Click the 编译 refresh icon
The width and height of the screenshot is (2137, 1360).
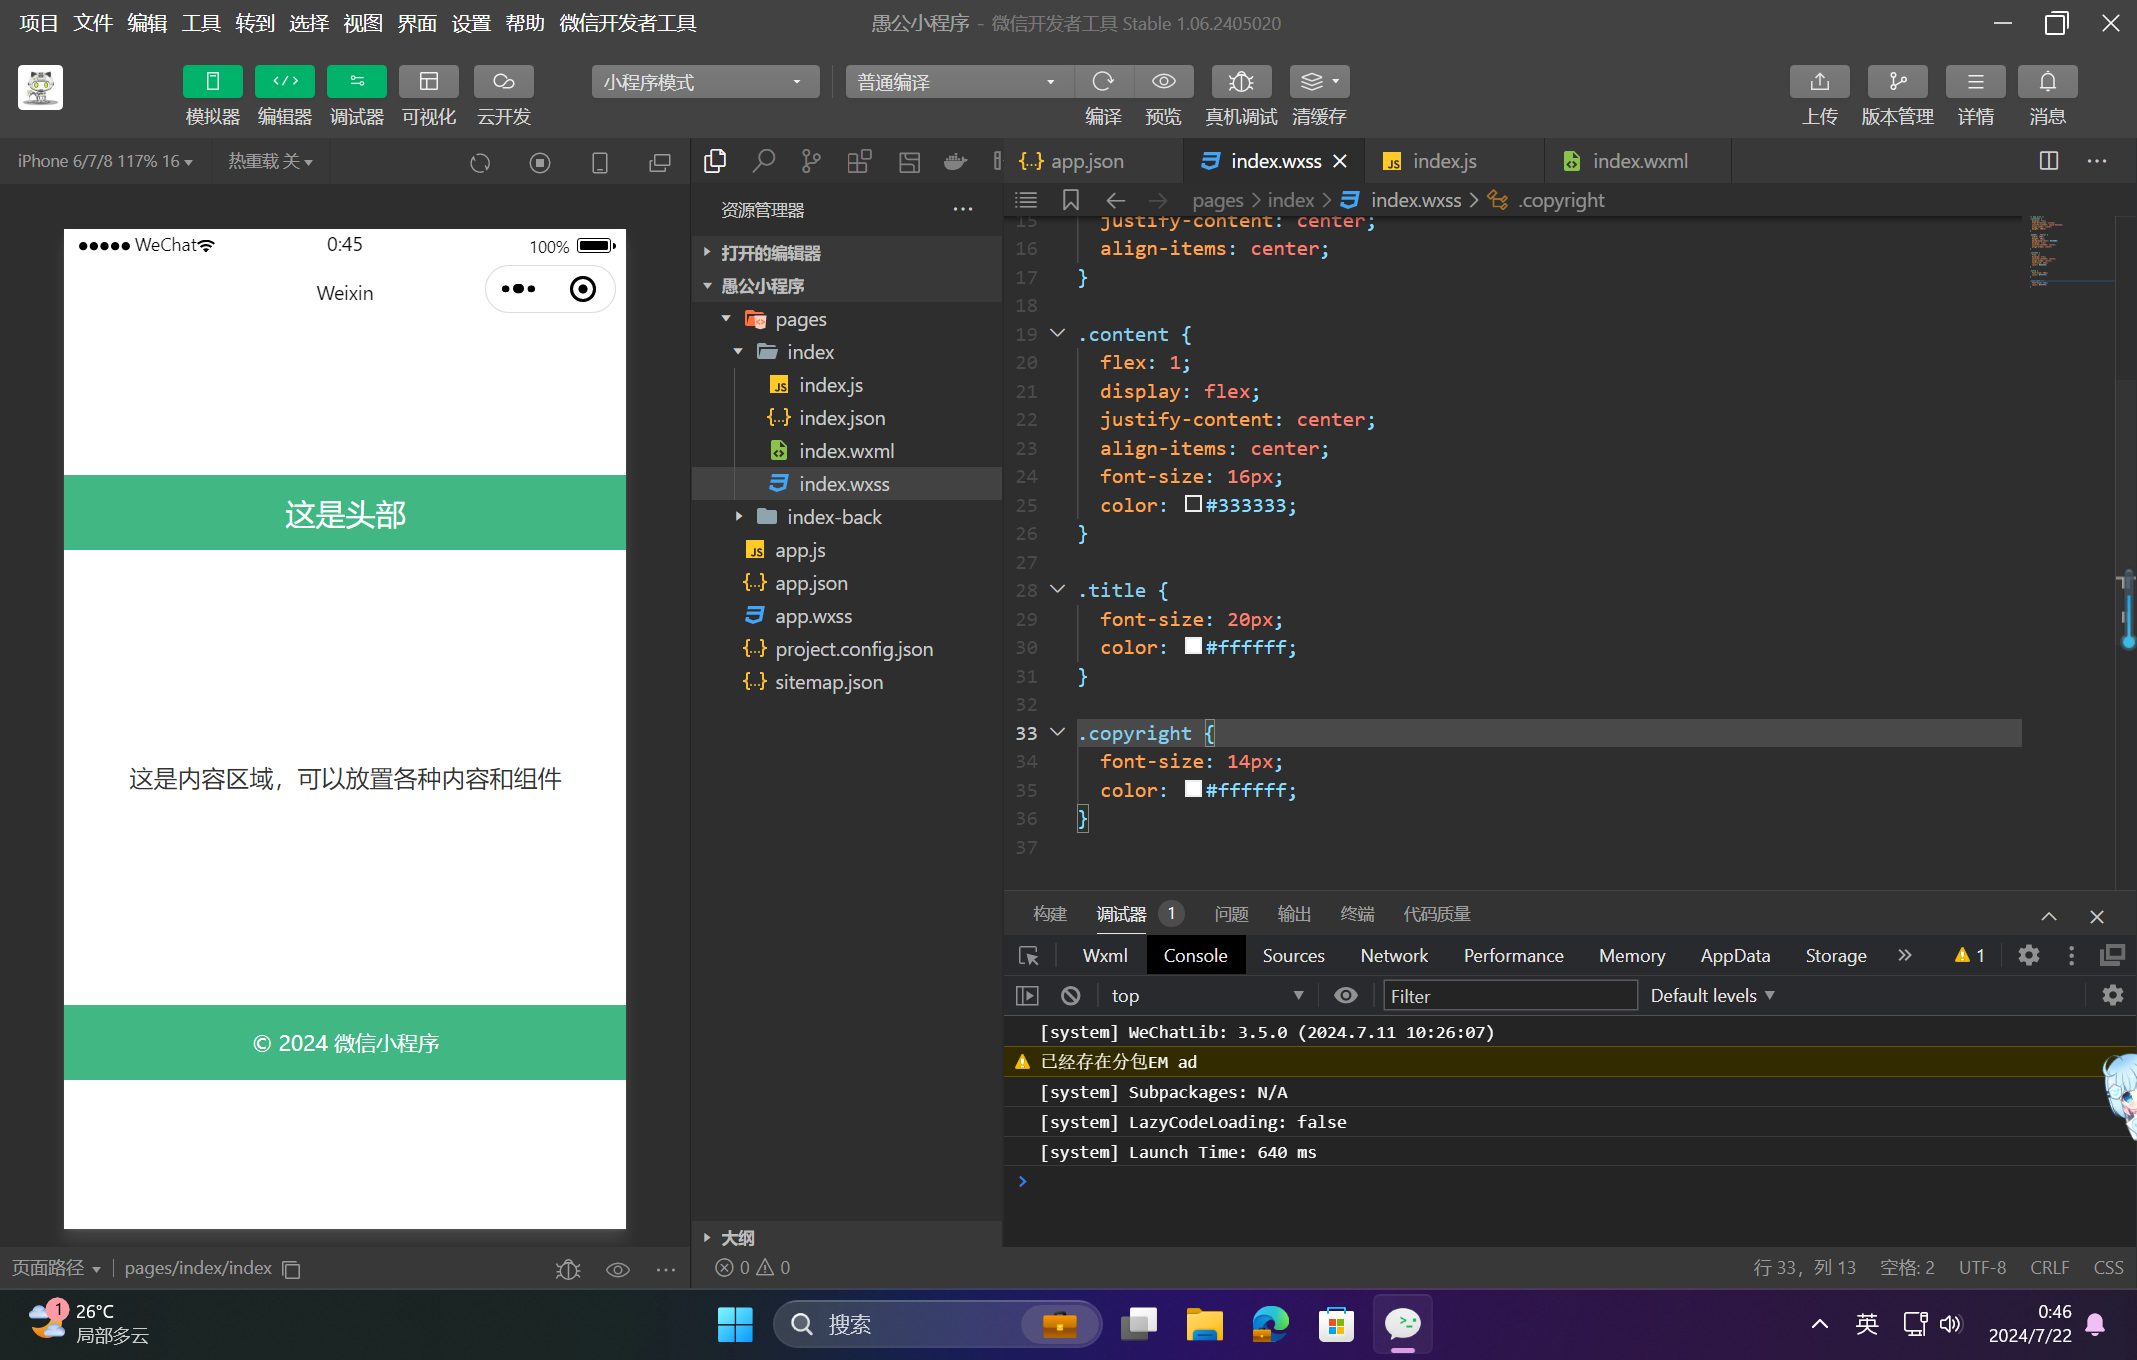point(1103,81)
